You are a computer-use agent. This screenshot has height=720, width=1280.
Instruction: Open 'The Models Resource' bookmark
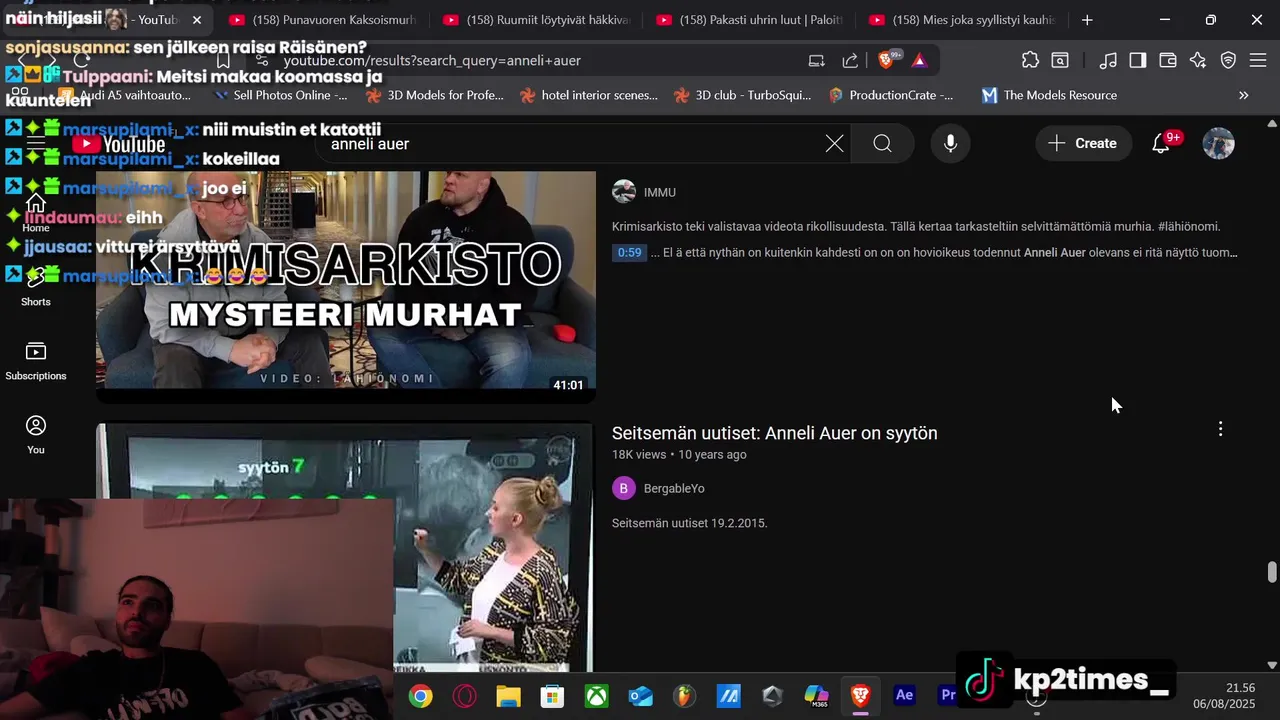point(1049,95)
